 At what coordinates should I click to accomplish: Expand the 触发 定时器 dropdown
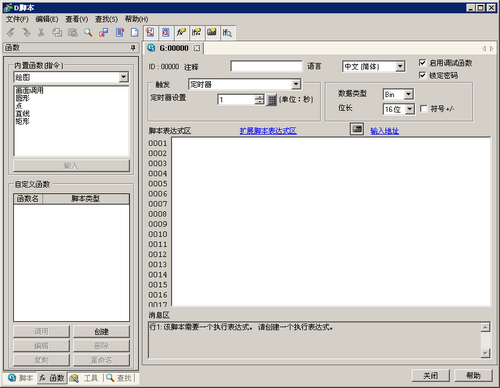click(x=296, y=84)
